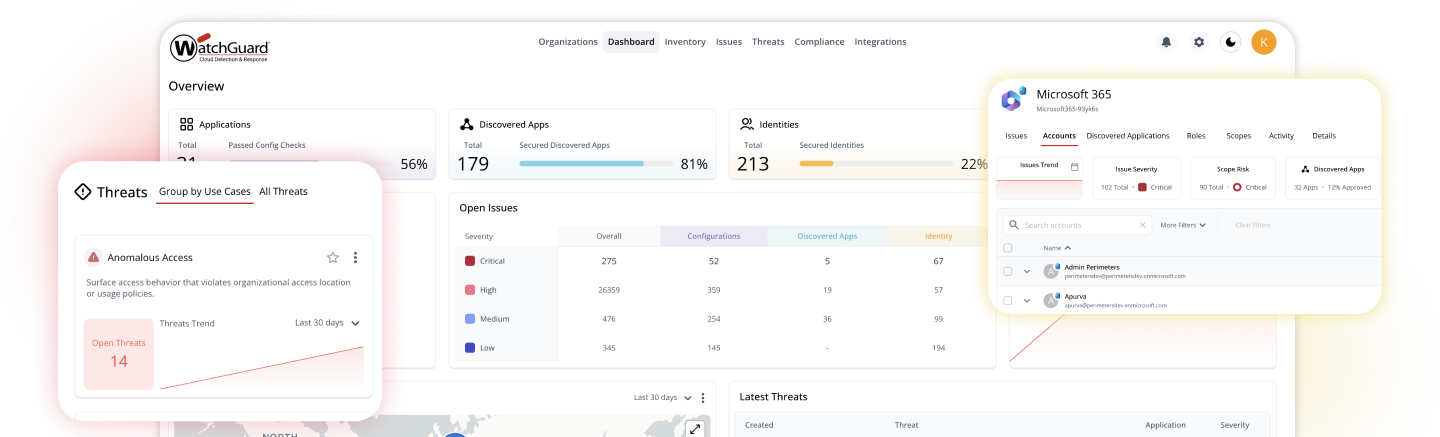Click the Threats diamond alert icon
The width and height of the screenshot is (1440, 437).
click(83, 192)
